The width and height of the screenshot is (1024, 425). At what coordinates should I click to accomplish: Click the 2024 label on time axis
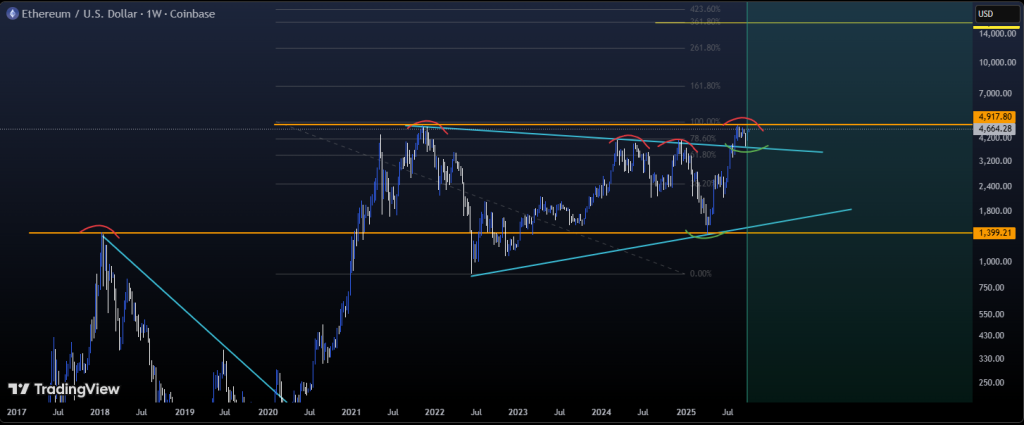pos(601,411)
